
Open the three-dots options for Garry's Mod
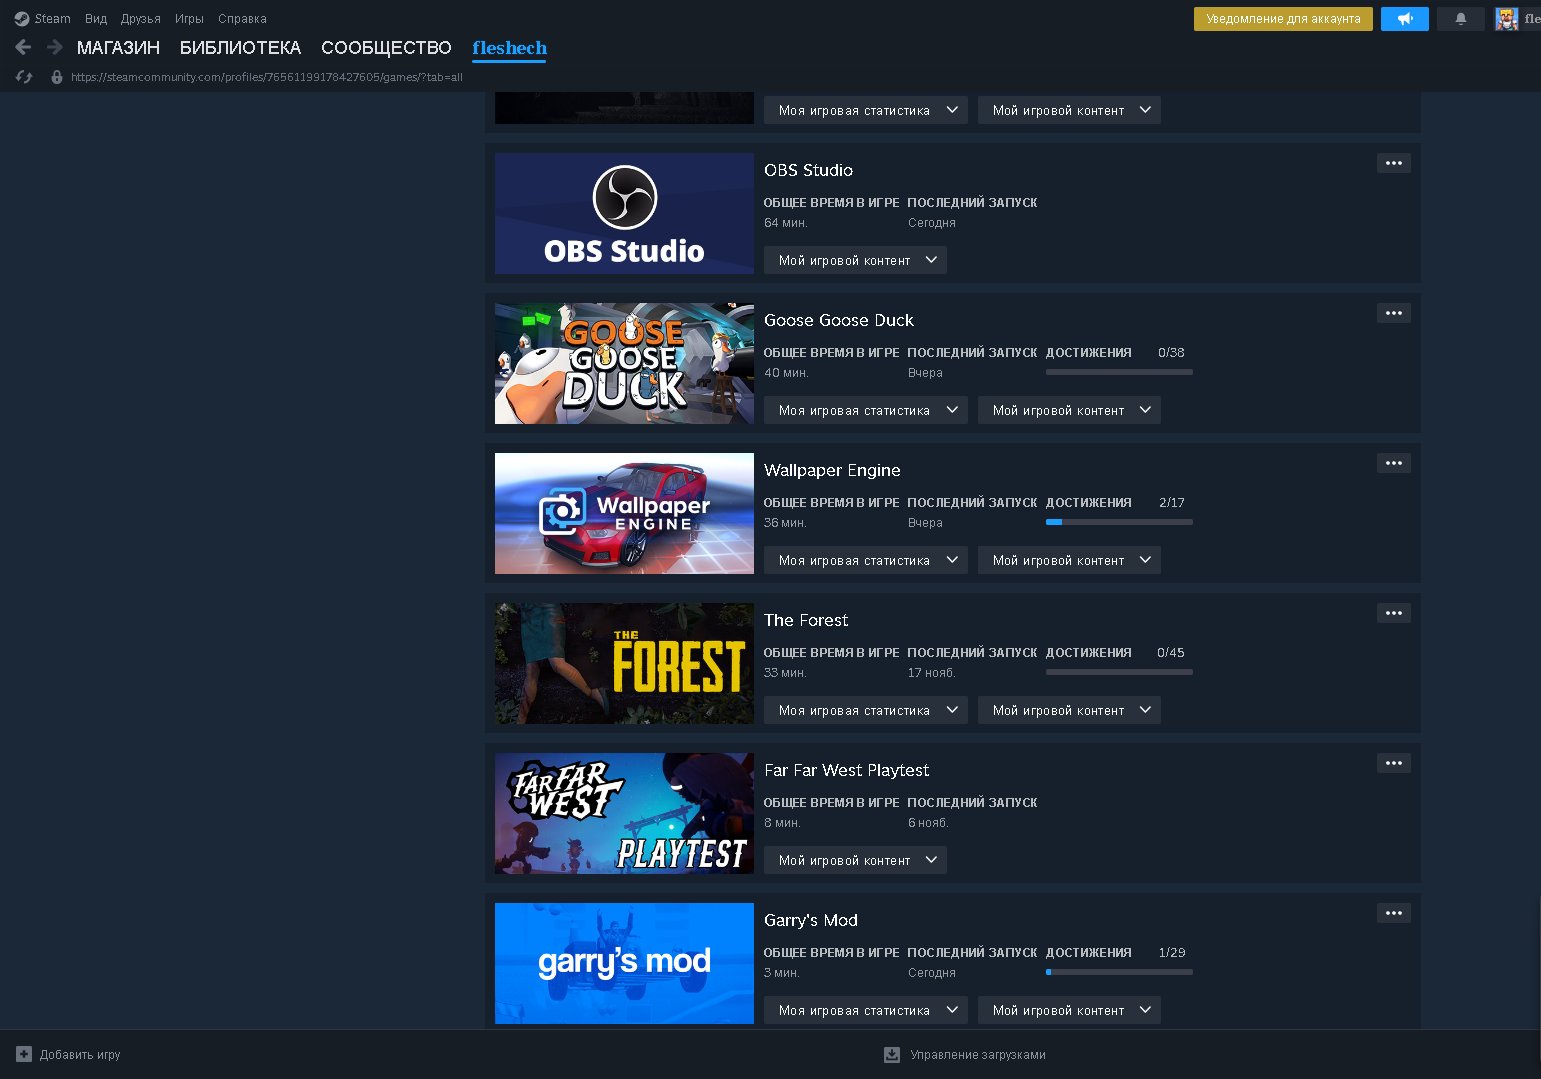click(x=1393, y=913)
